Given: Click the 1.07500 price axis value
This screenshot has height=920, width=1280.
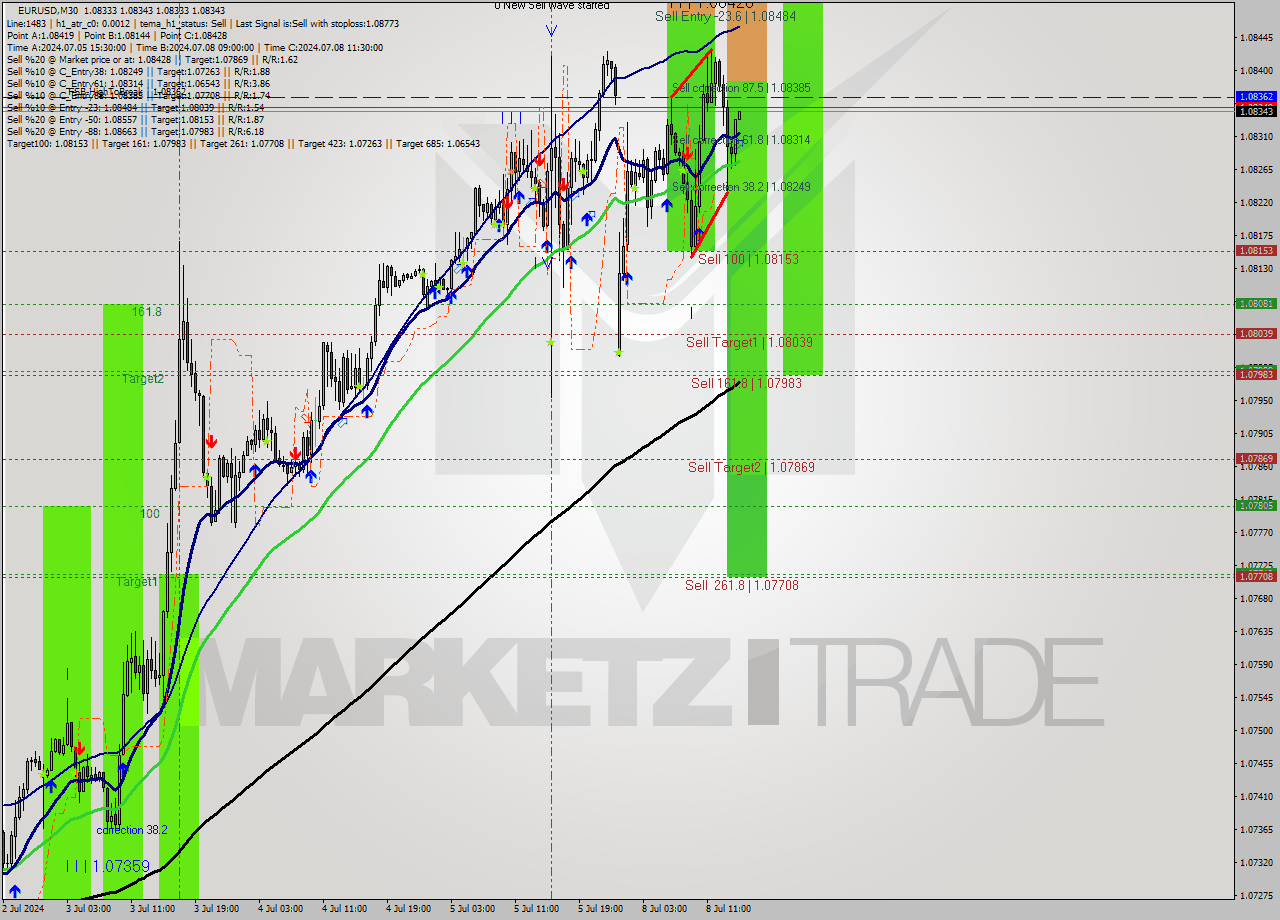Looking at the screenshot, I should [1255, 731].
